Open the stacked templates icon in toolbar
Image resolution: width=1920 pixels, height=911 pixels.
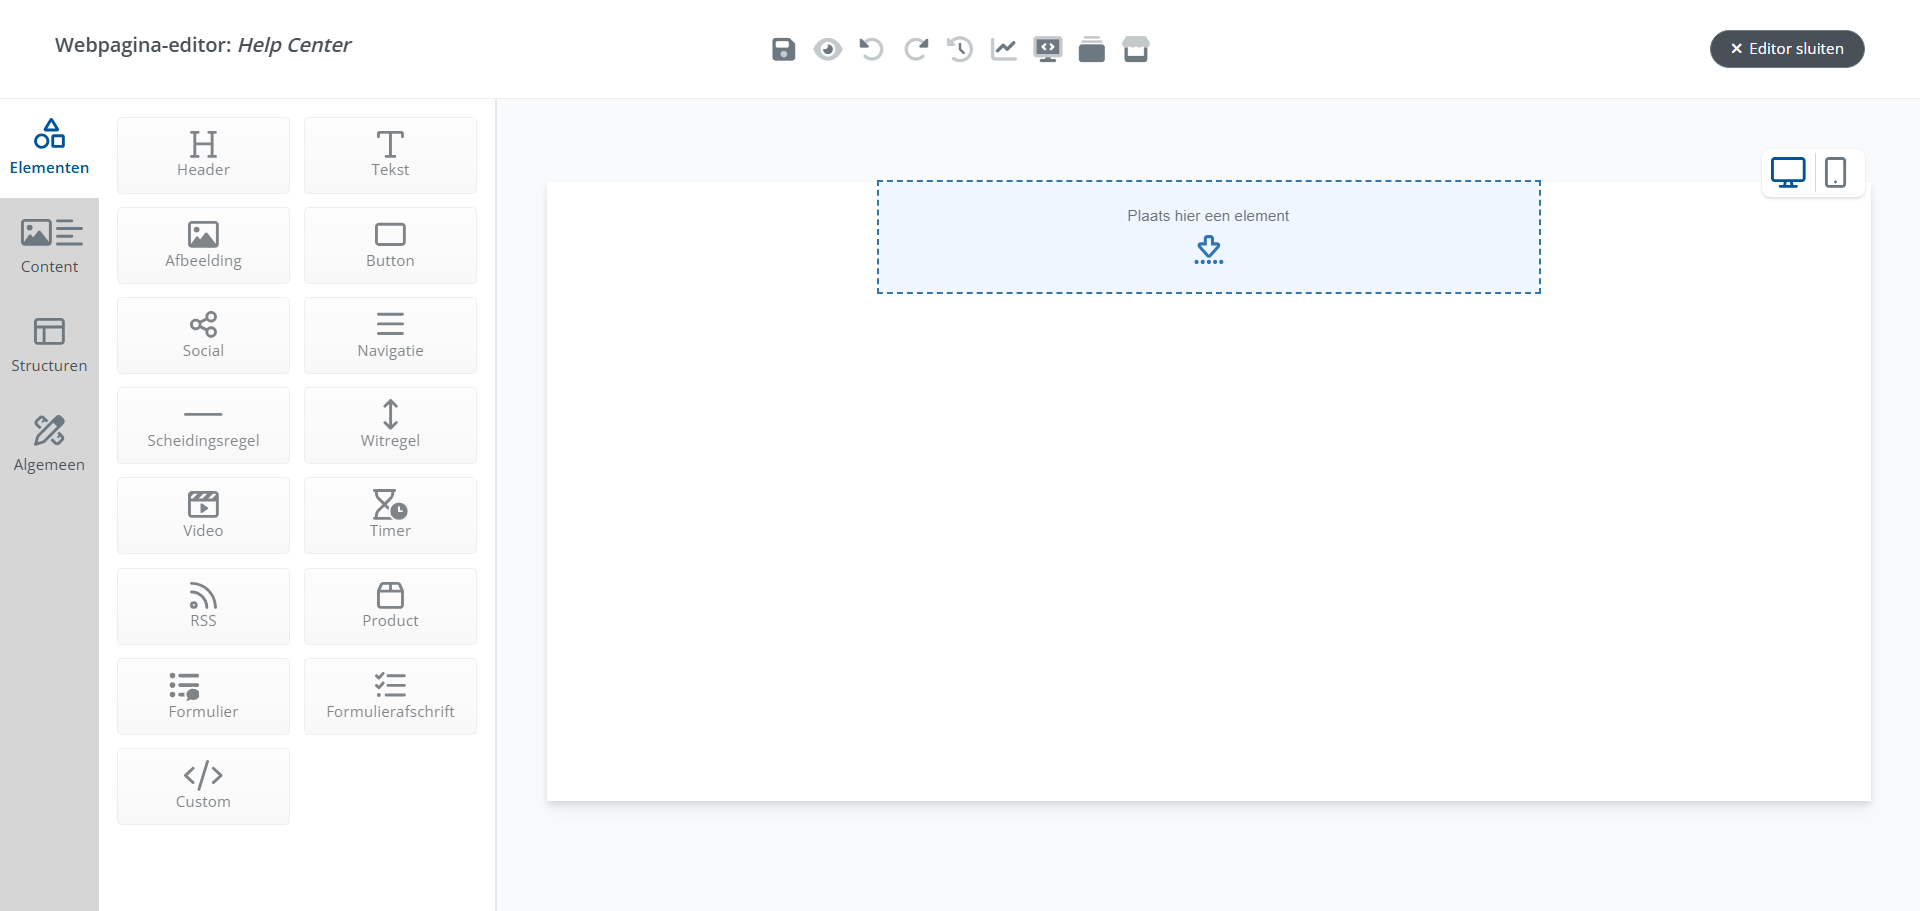1092,49
